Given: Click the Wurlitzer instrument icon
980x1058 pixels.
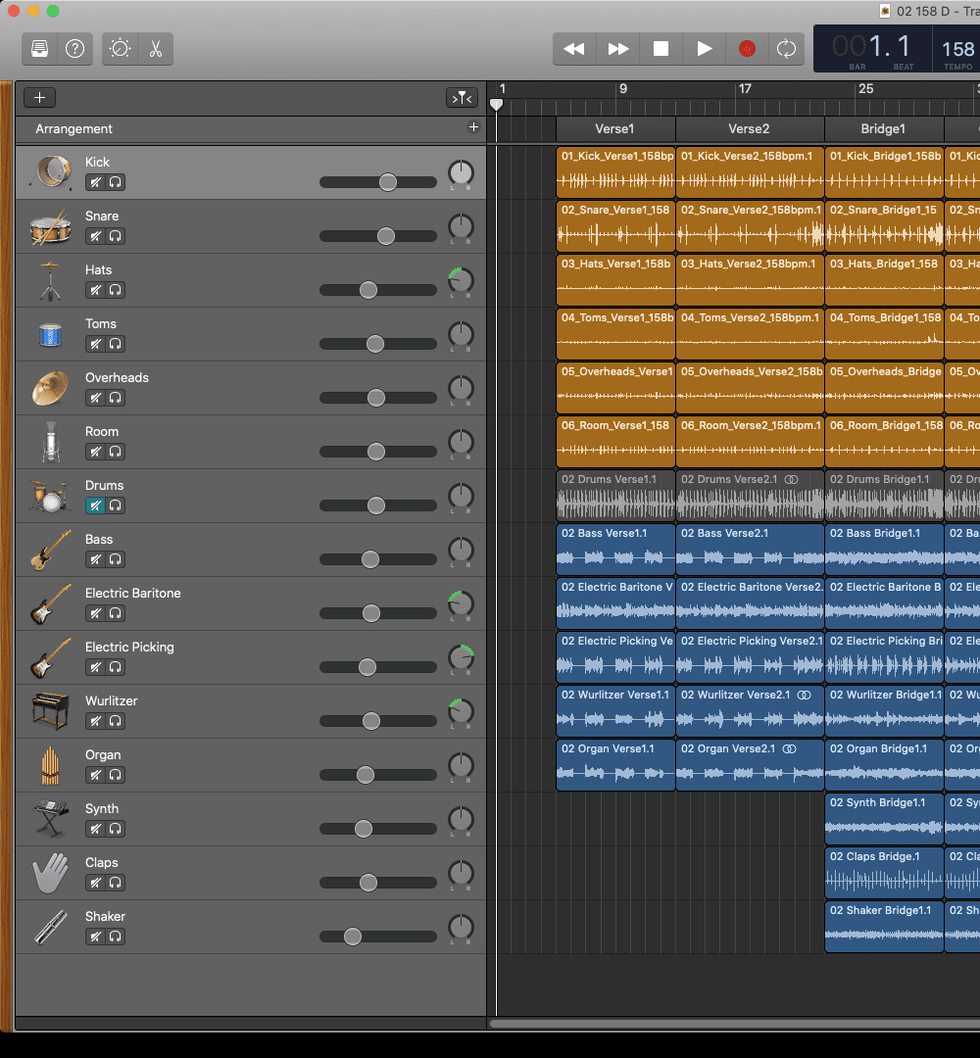Looking at the screenshot, I should pos(50,711).
